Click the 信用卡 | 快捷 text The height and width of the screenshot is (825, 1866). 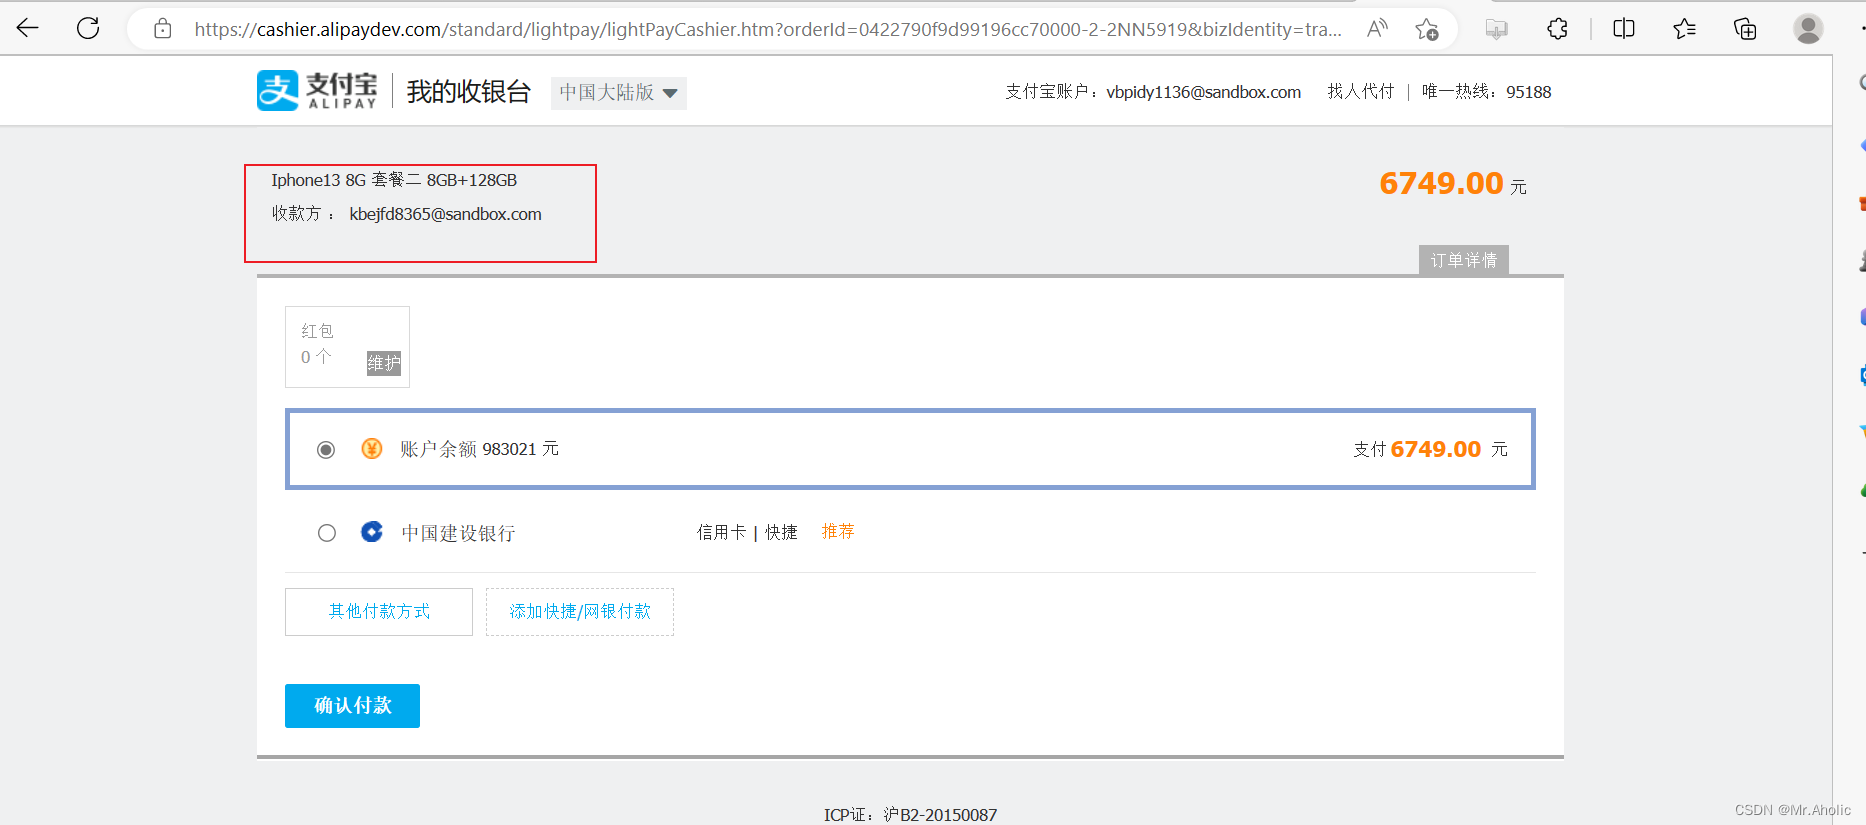(x=747, y=532)
